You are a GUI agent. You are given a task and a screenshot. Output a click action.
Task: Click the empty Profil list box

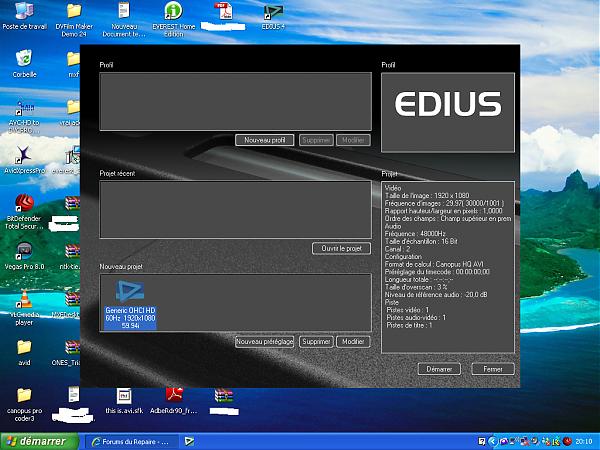235,102
